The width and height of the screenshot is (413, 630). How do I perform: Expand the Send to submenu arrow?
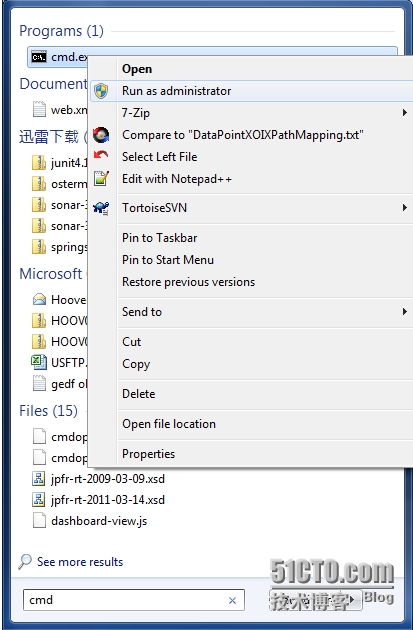pos(405,312)
